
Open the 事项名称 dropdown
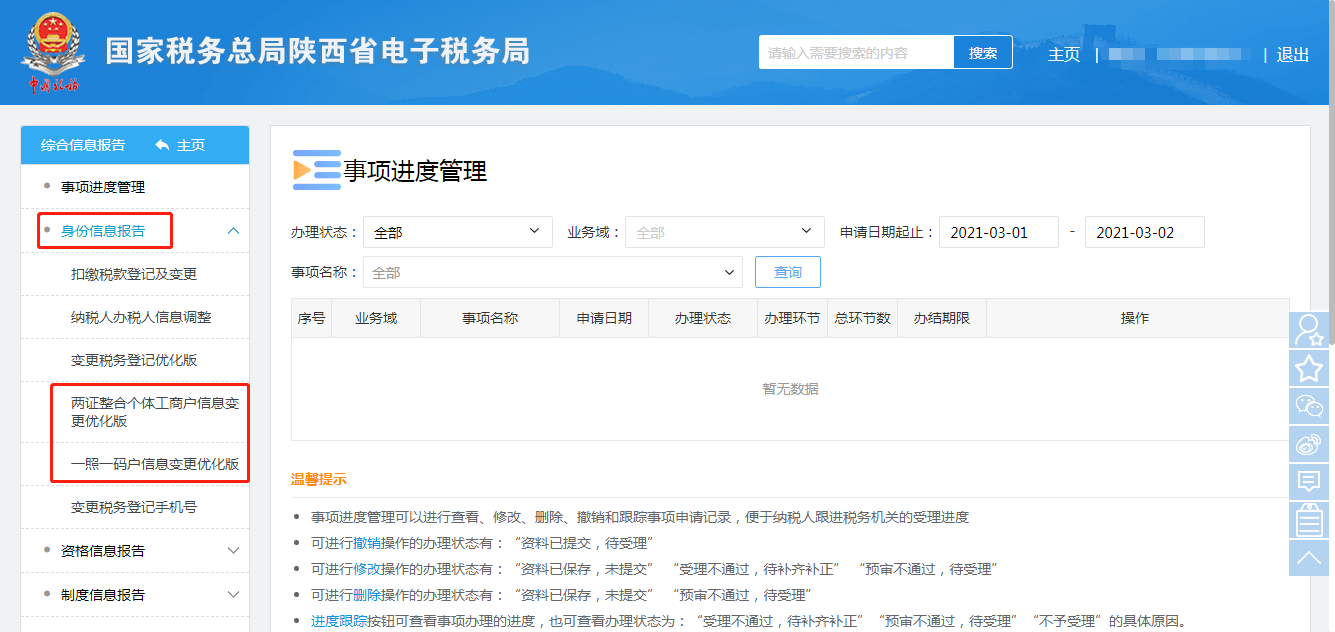click(x=555, y=272)
